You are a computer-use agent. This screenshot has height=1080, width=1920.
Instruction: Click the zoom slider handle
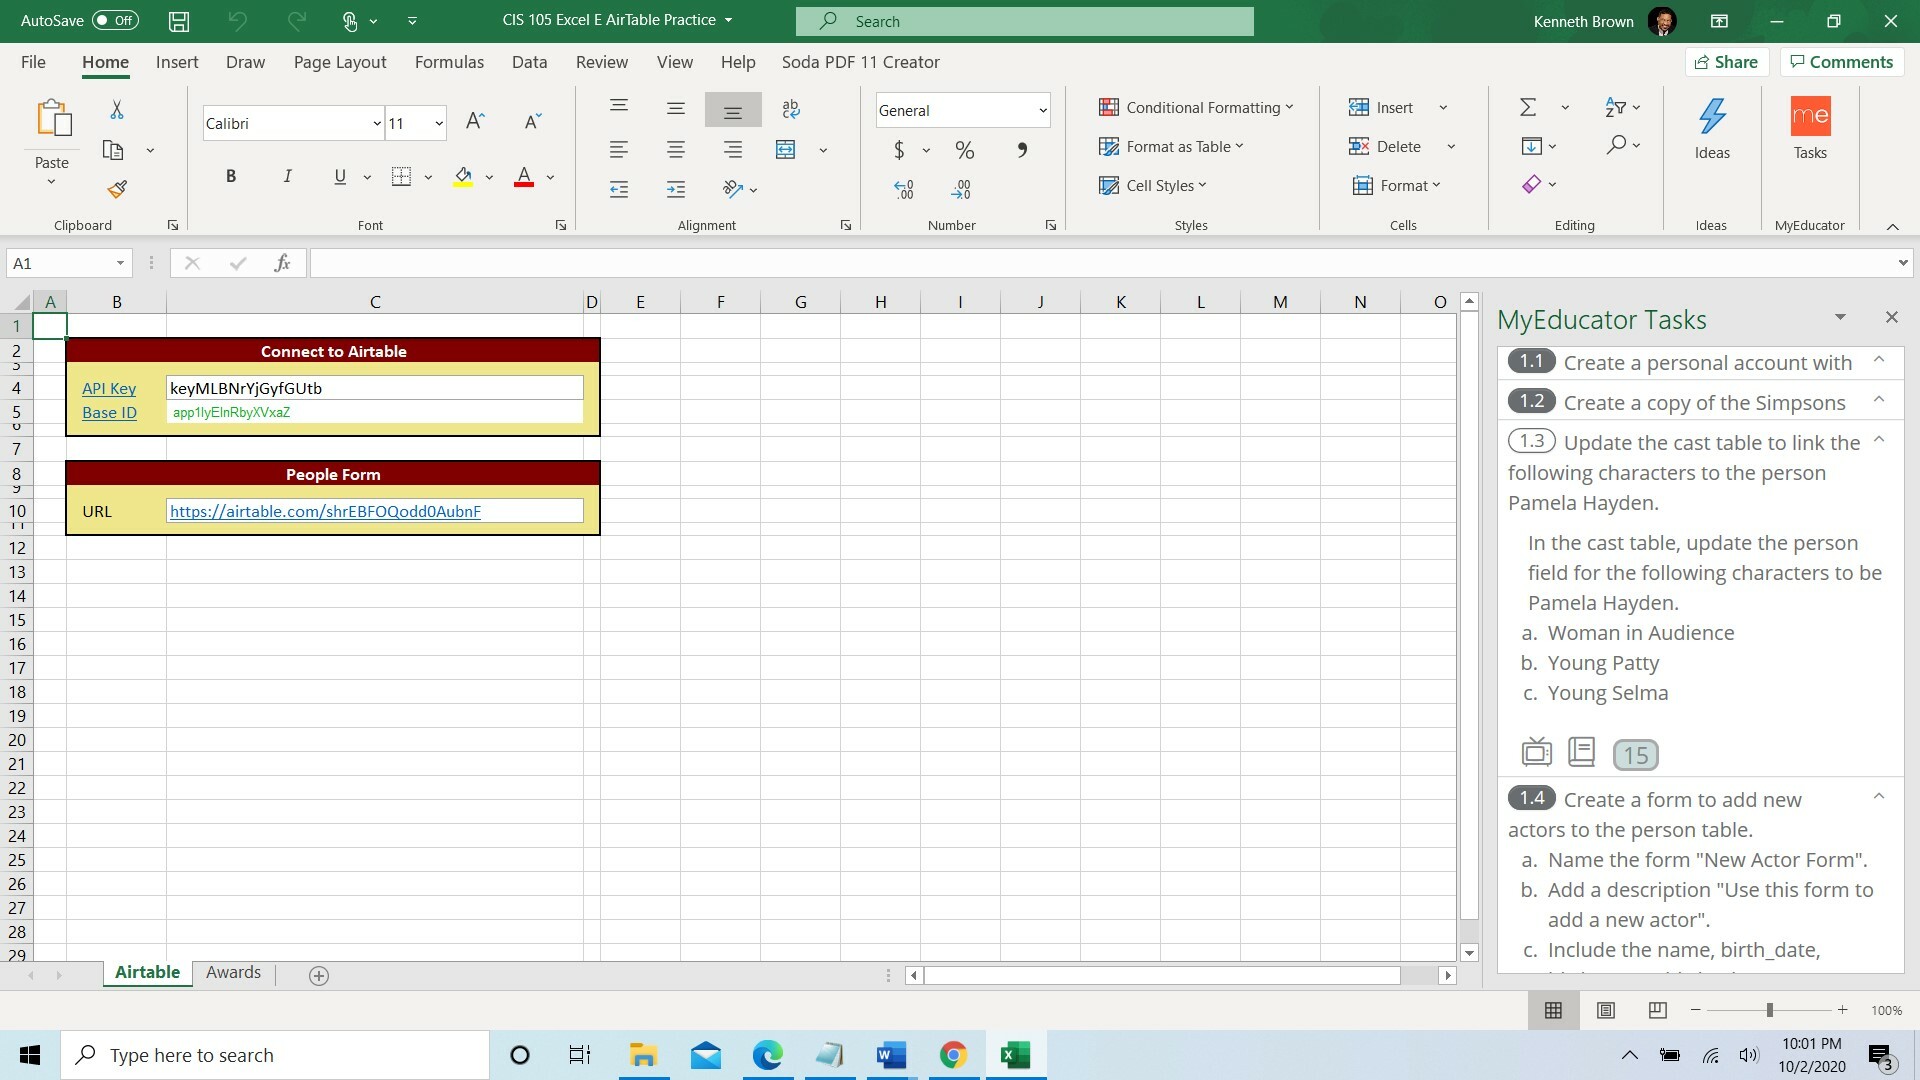point(1769,1011)
